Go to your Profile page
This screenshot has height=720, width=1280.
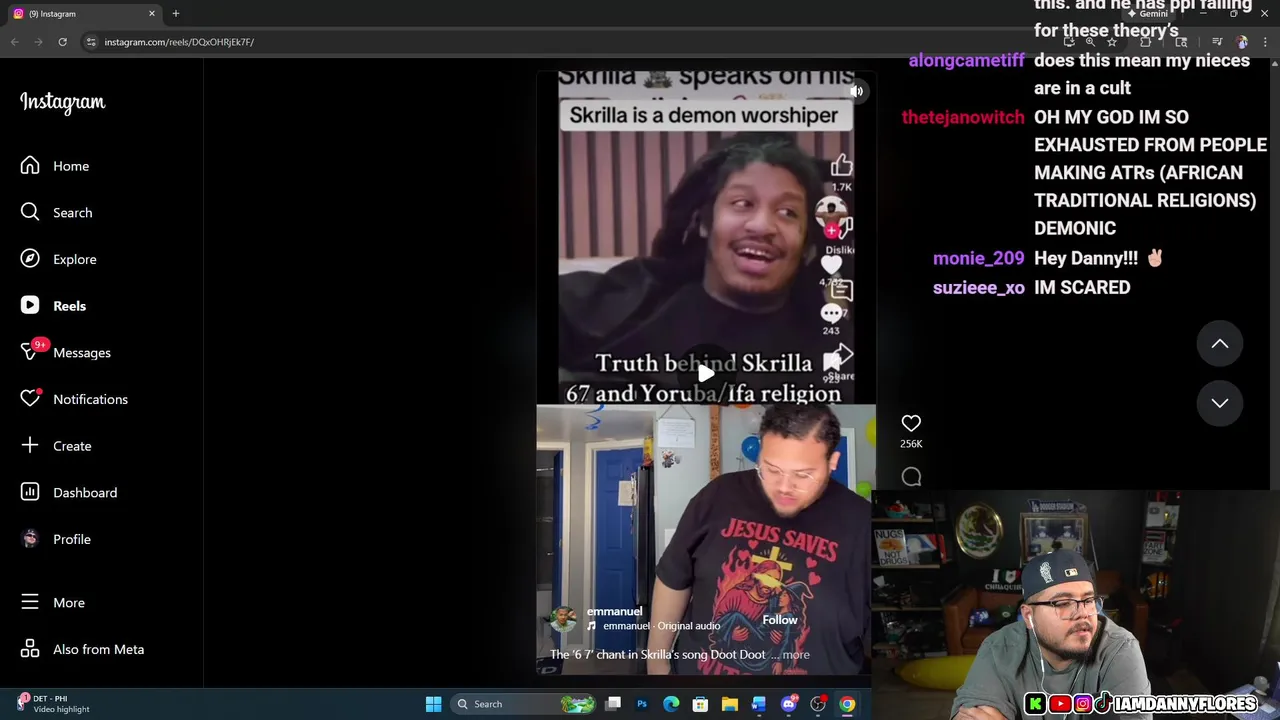57,539
